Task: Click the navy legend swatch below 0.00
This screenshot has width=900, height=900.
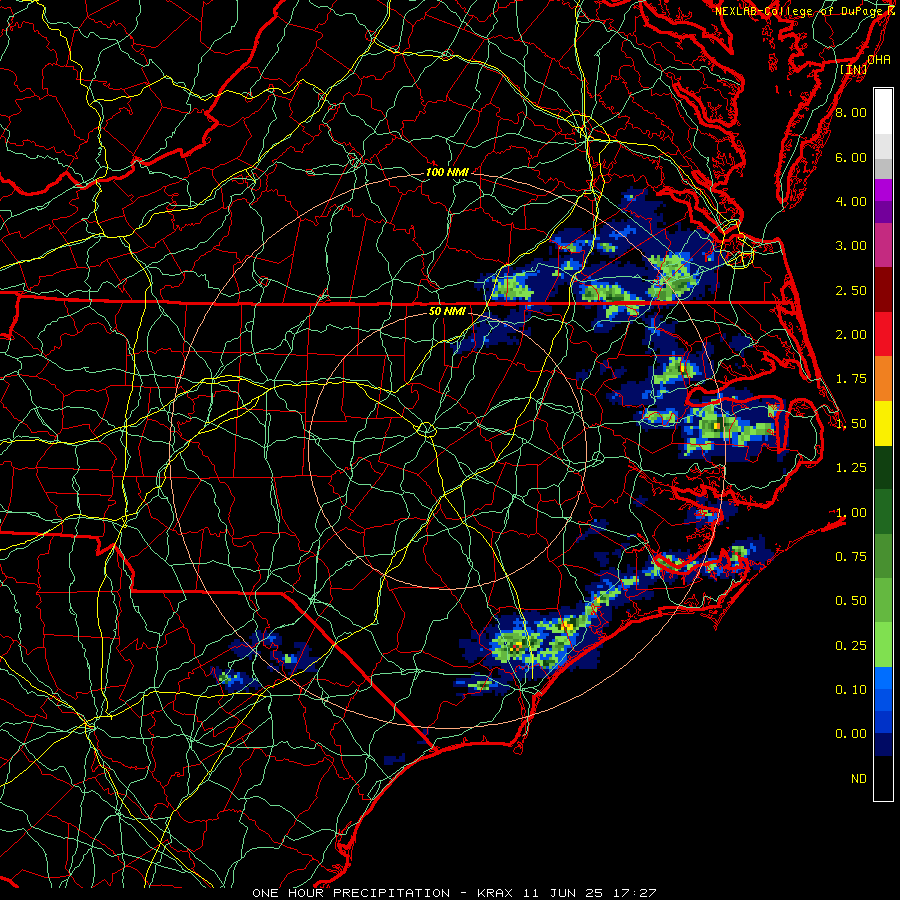Action: [x=883, y=744]
